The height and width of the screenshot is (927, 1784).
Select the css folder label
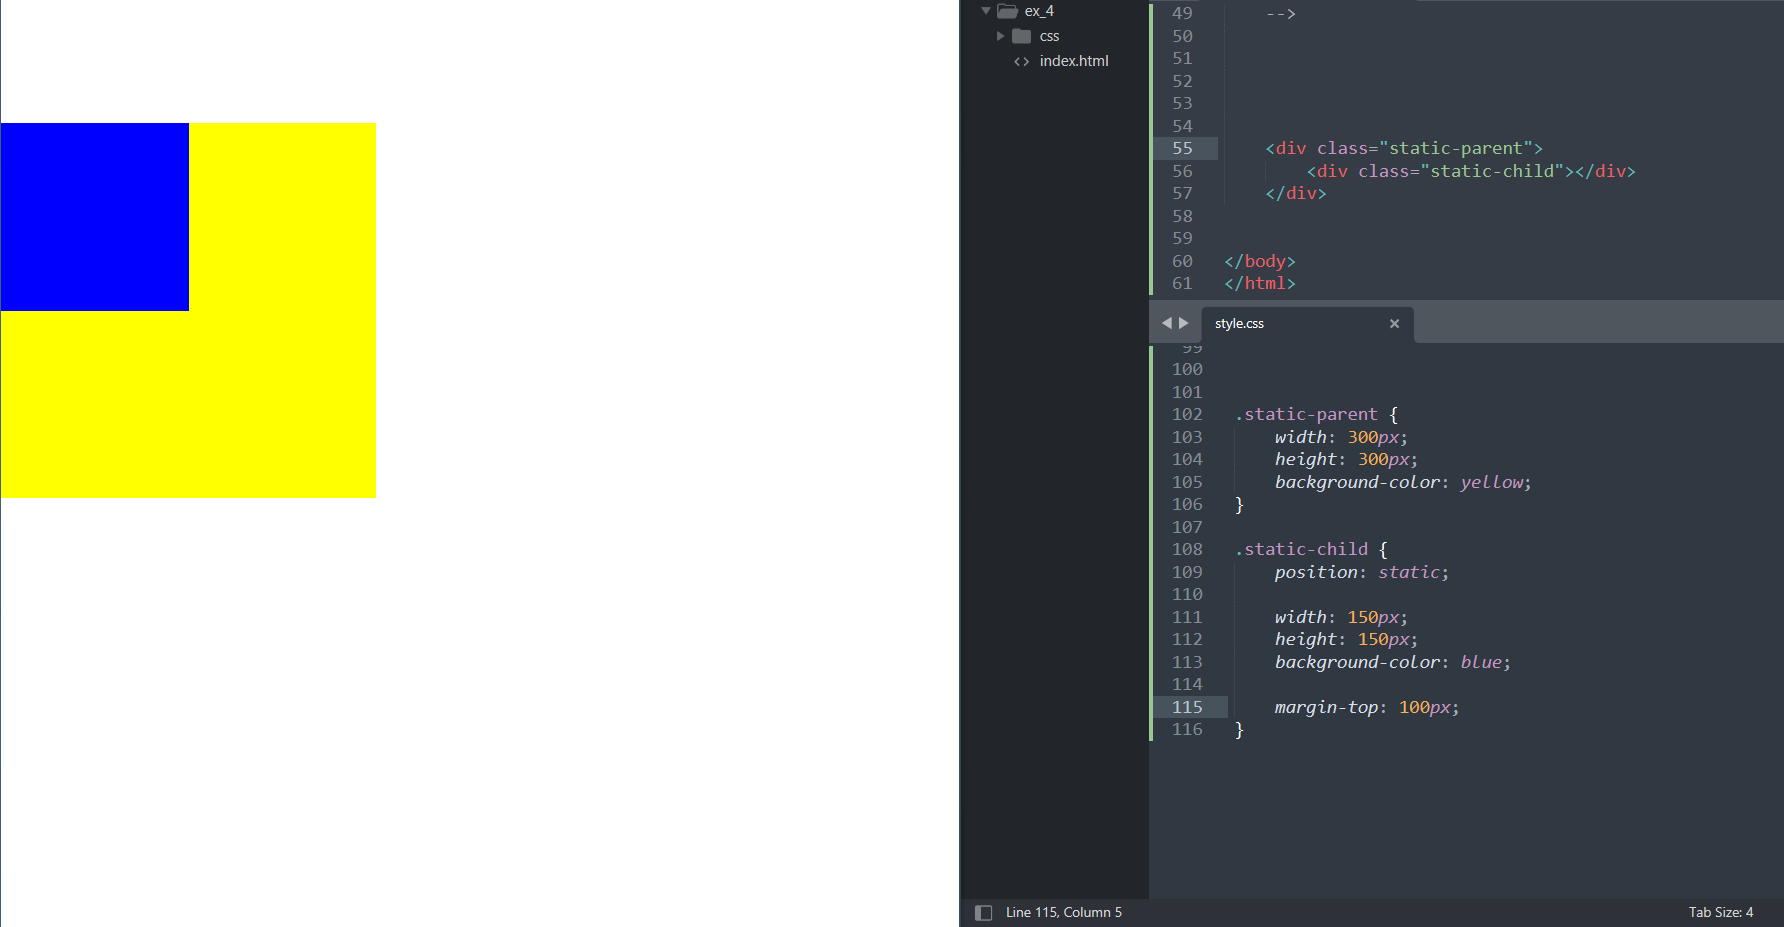1049,36
